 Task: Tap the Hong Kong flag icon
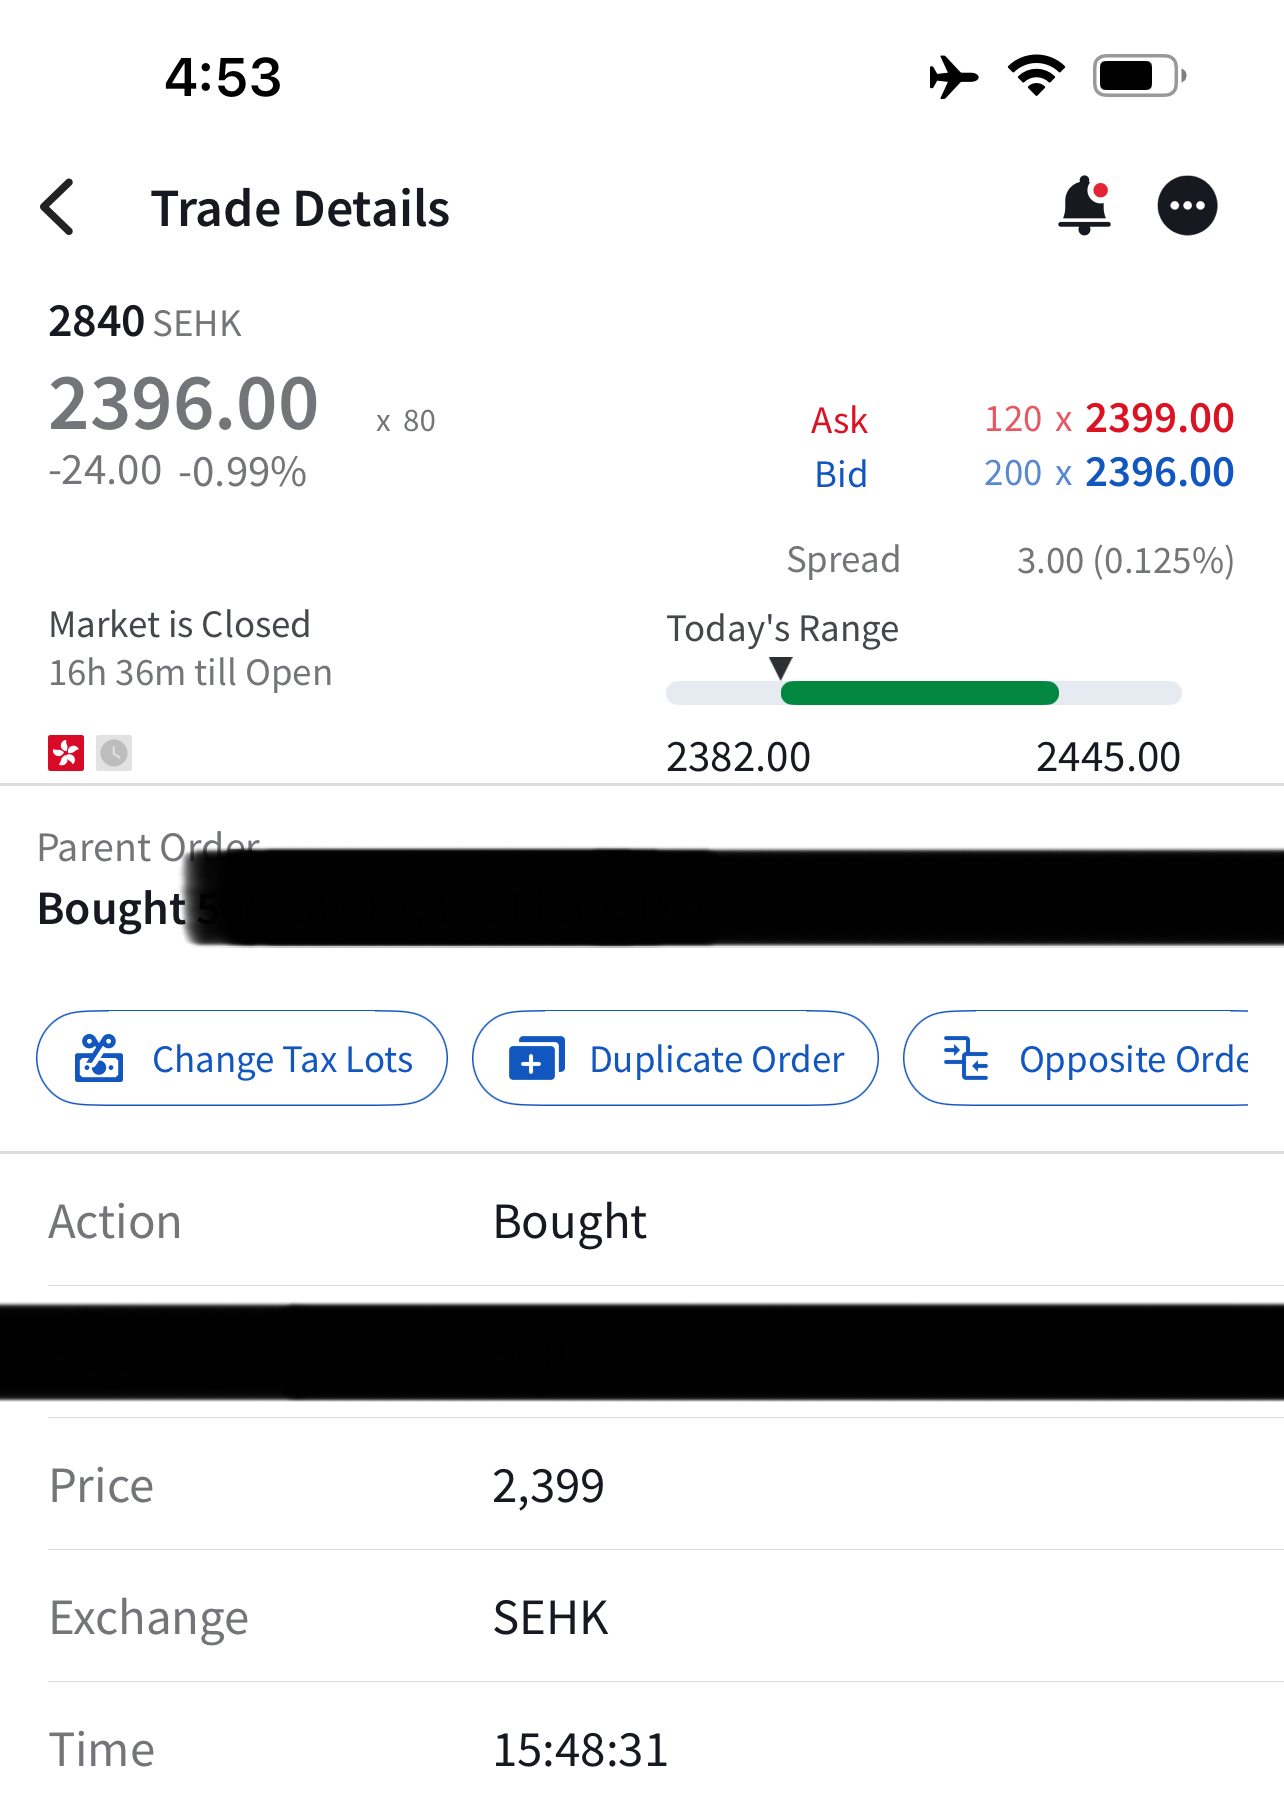click(66, 753)
